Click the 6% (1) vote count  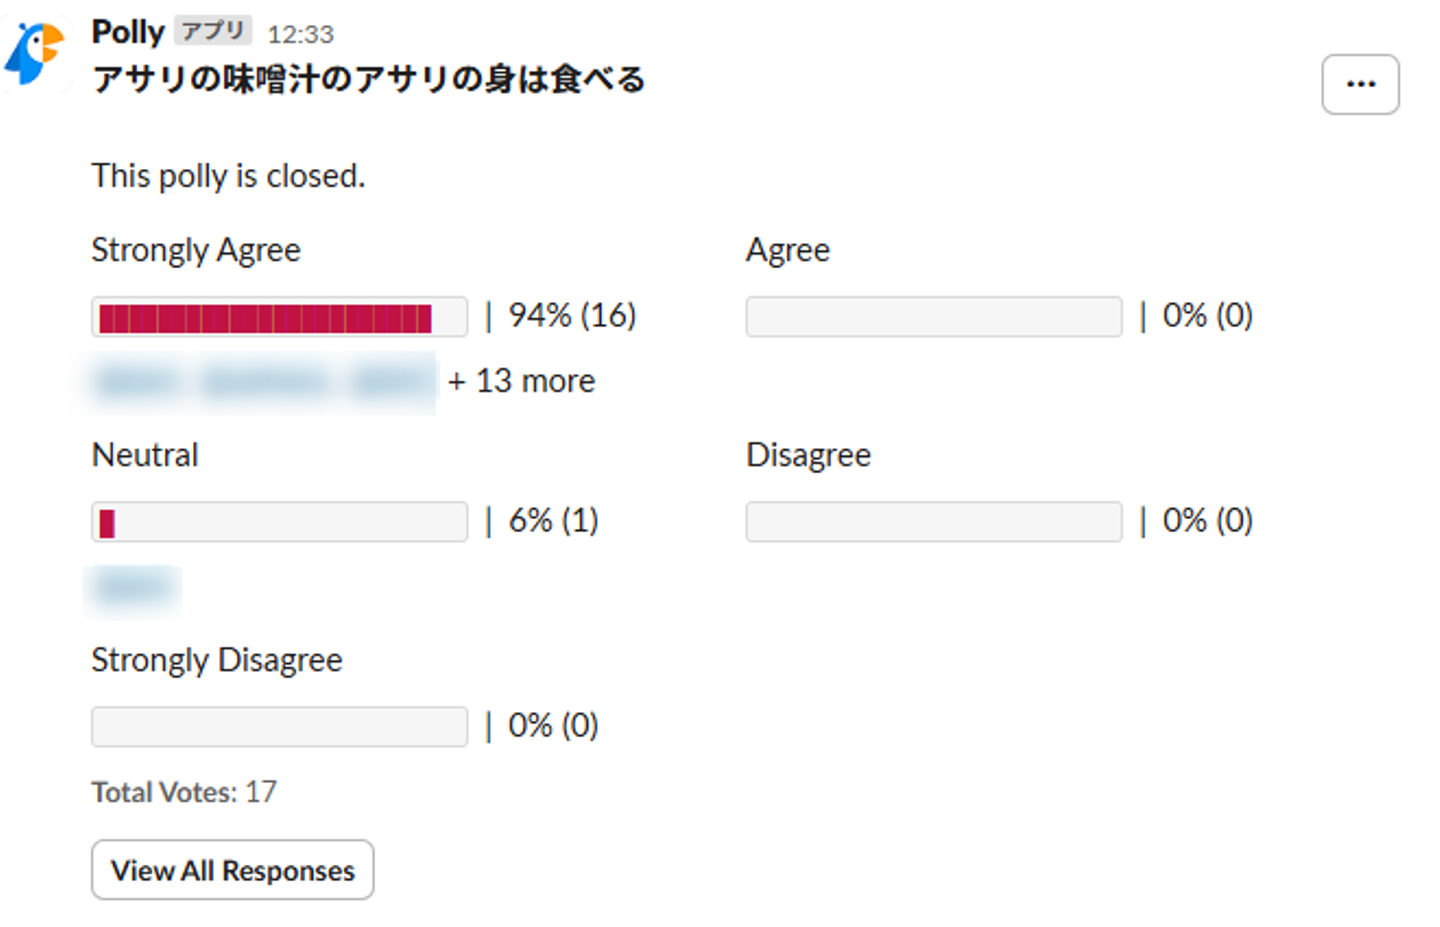(553, 521)
